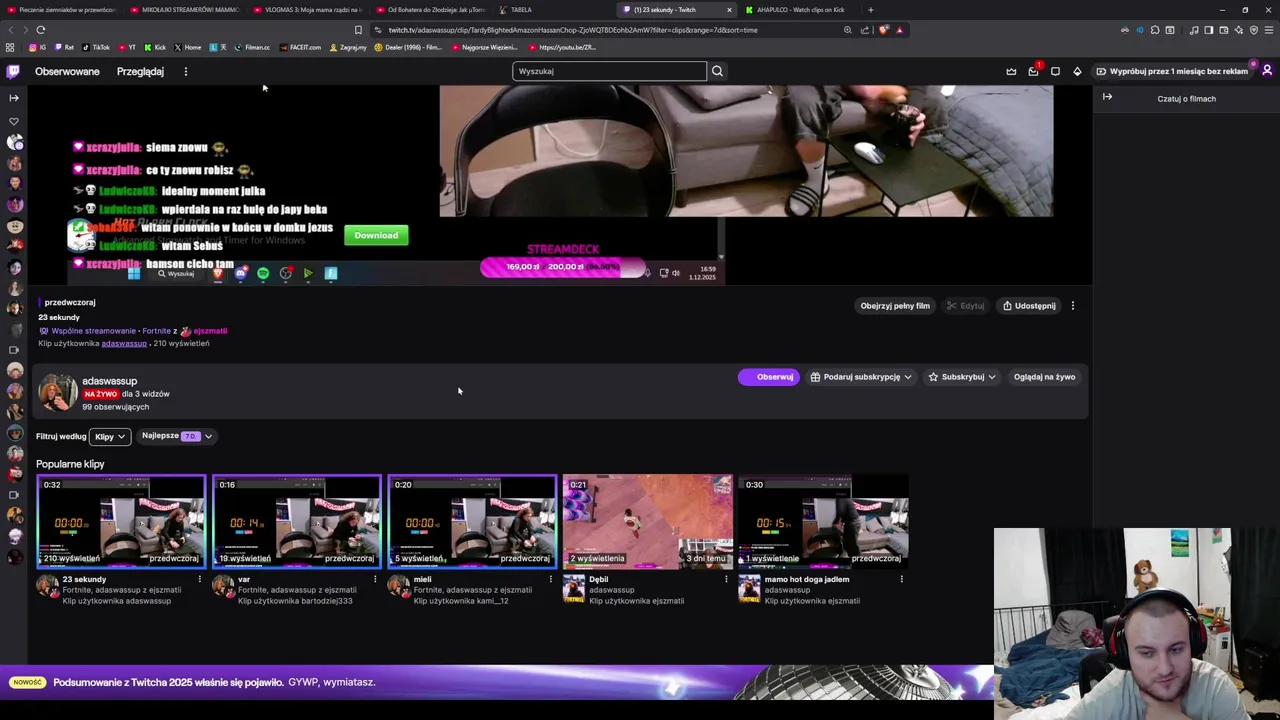Open the TikTok bookmark
The image size is (1280, 720).
(96, 47)
